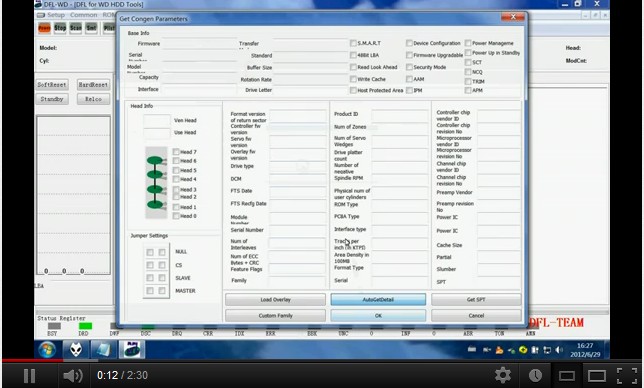The width and height of the screenshot is (644, 388).
Task: Toggle the AAM checkbox
Action: (x=409, y=79)
